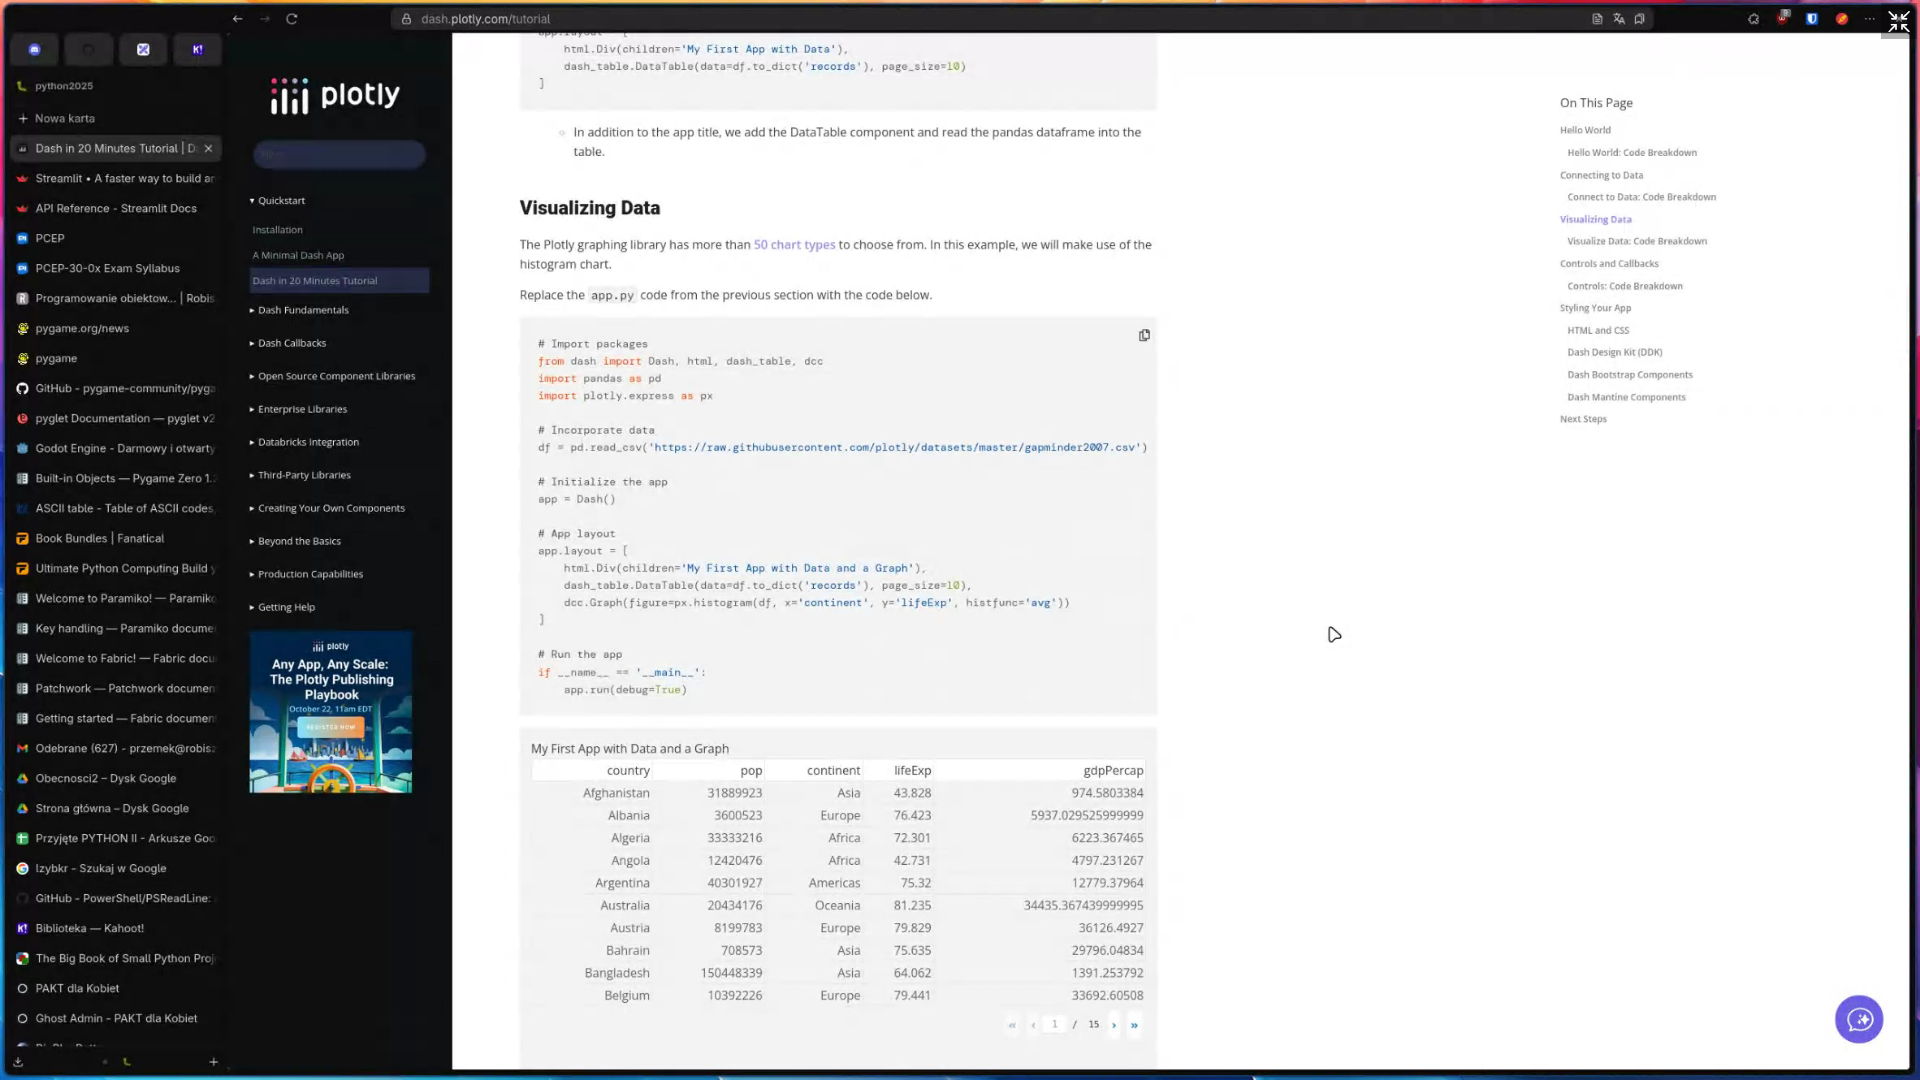1920x1080 pixels.
Task: Expand Open Source Component Libraries
Action: 336,376
